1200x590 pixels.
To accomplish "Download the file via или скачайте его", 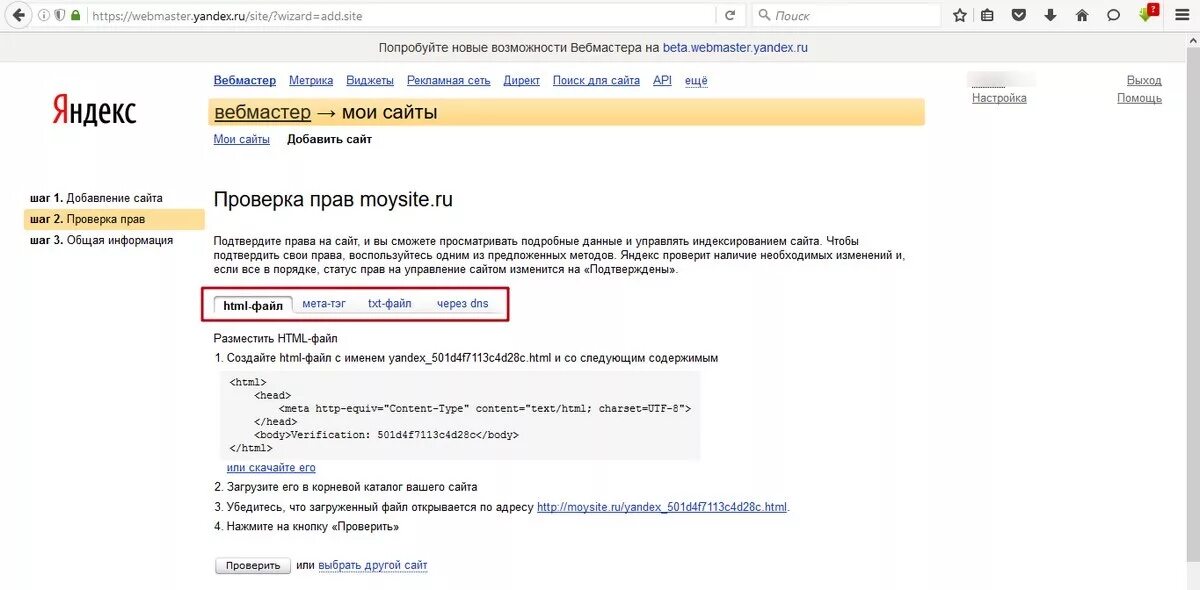I will 271,467.
